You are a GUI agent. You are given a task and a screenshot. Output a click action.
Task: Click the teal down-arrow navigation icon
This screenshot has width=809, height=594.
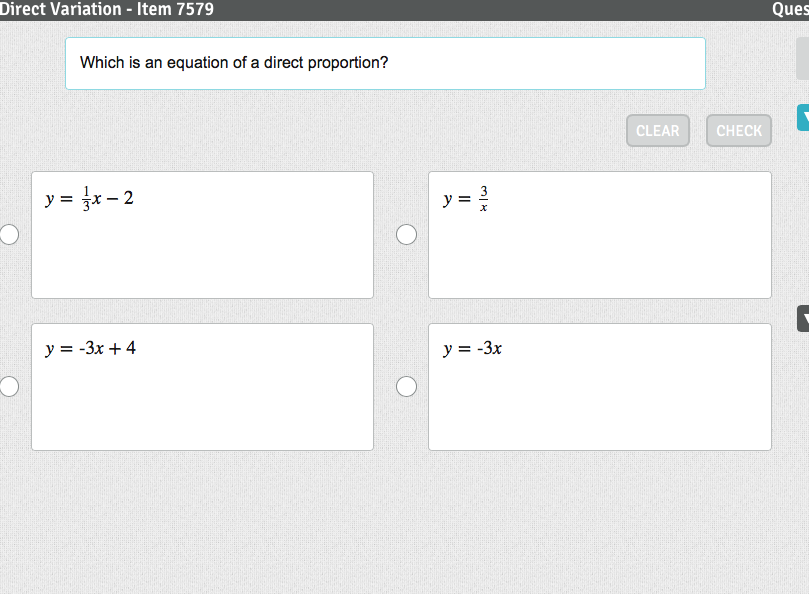pos(803,117)
